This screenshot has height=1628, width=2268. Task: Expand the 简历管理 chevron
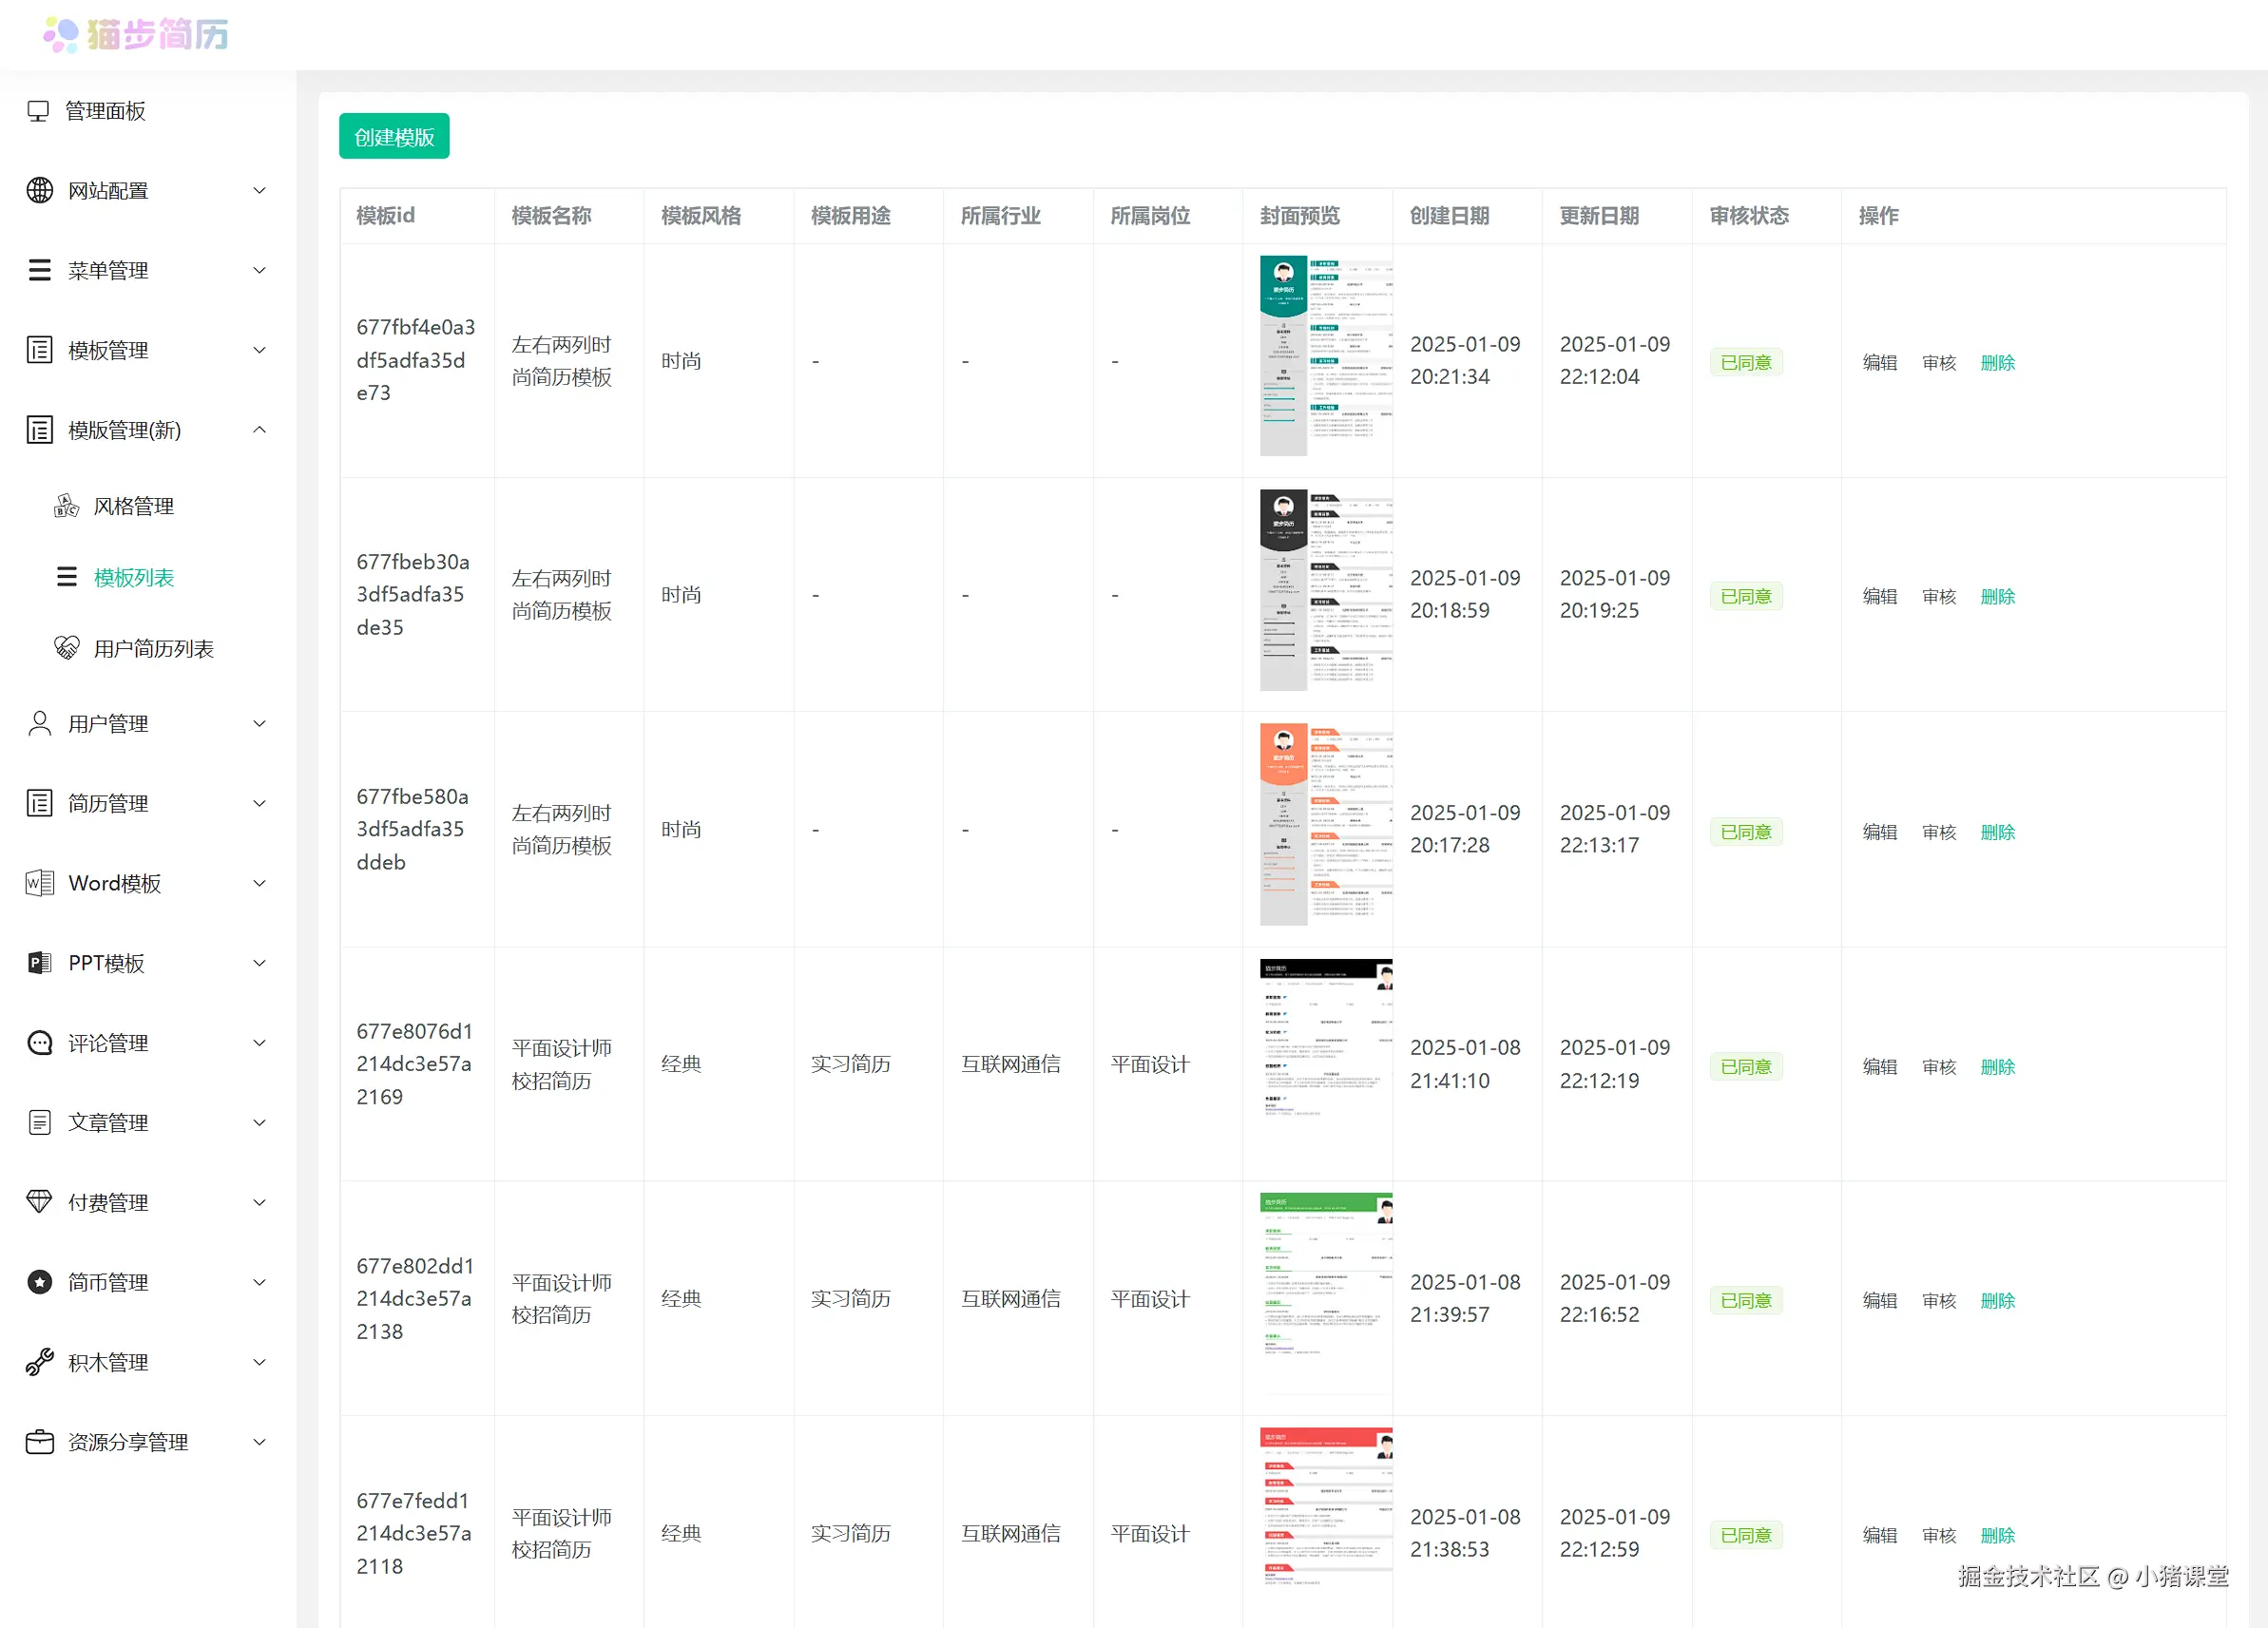(259, 803)
